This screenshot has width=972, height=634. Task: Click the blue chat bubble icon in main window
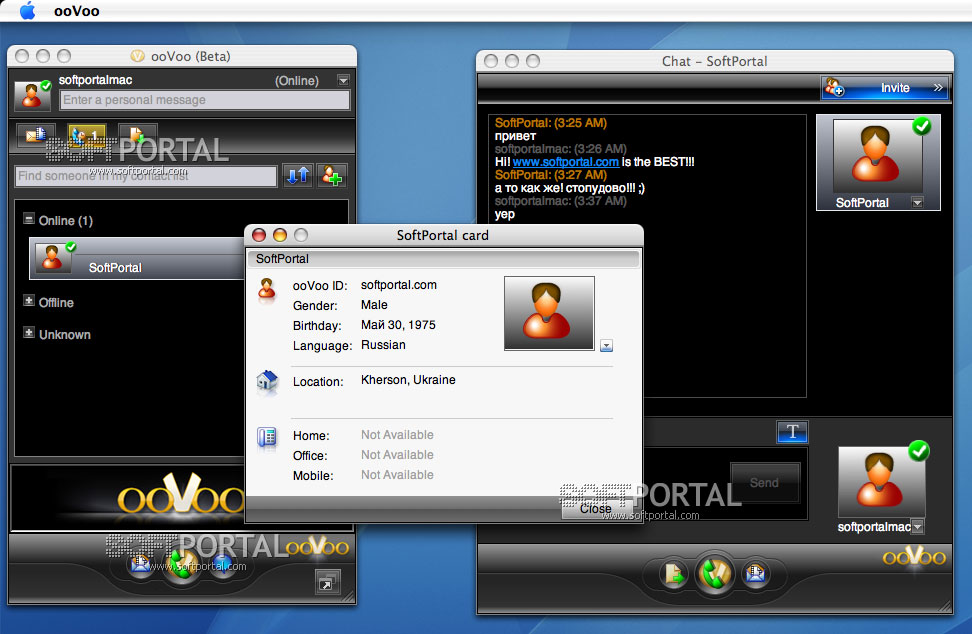[x=223, y=565]
